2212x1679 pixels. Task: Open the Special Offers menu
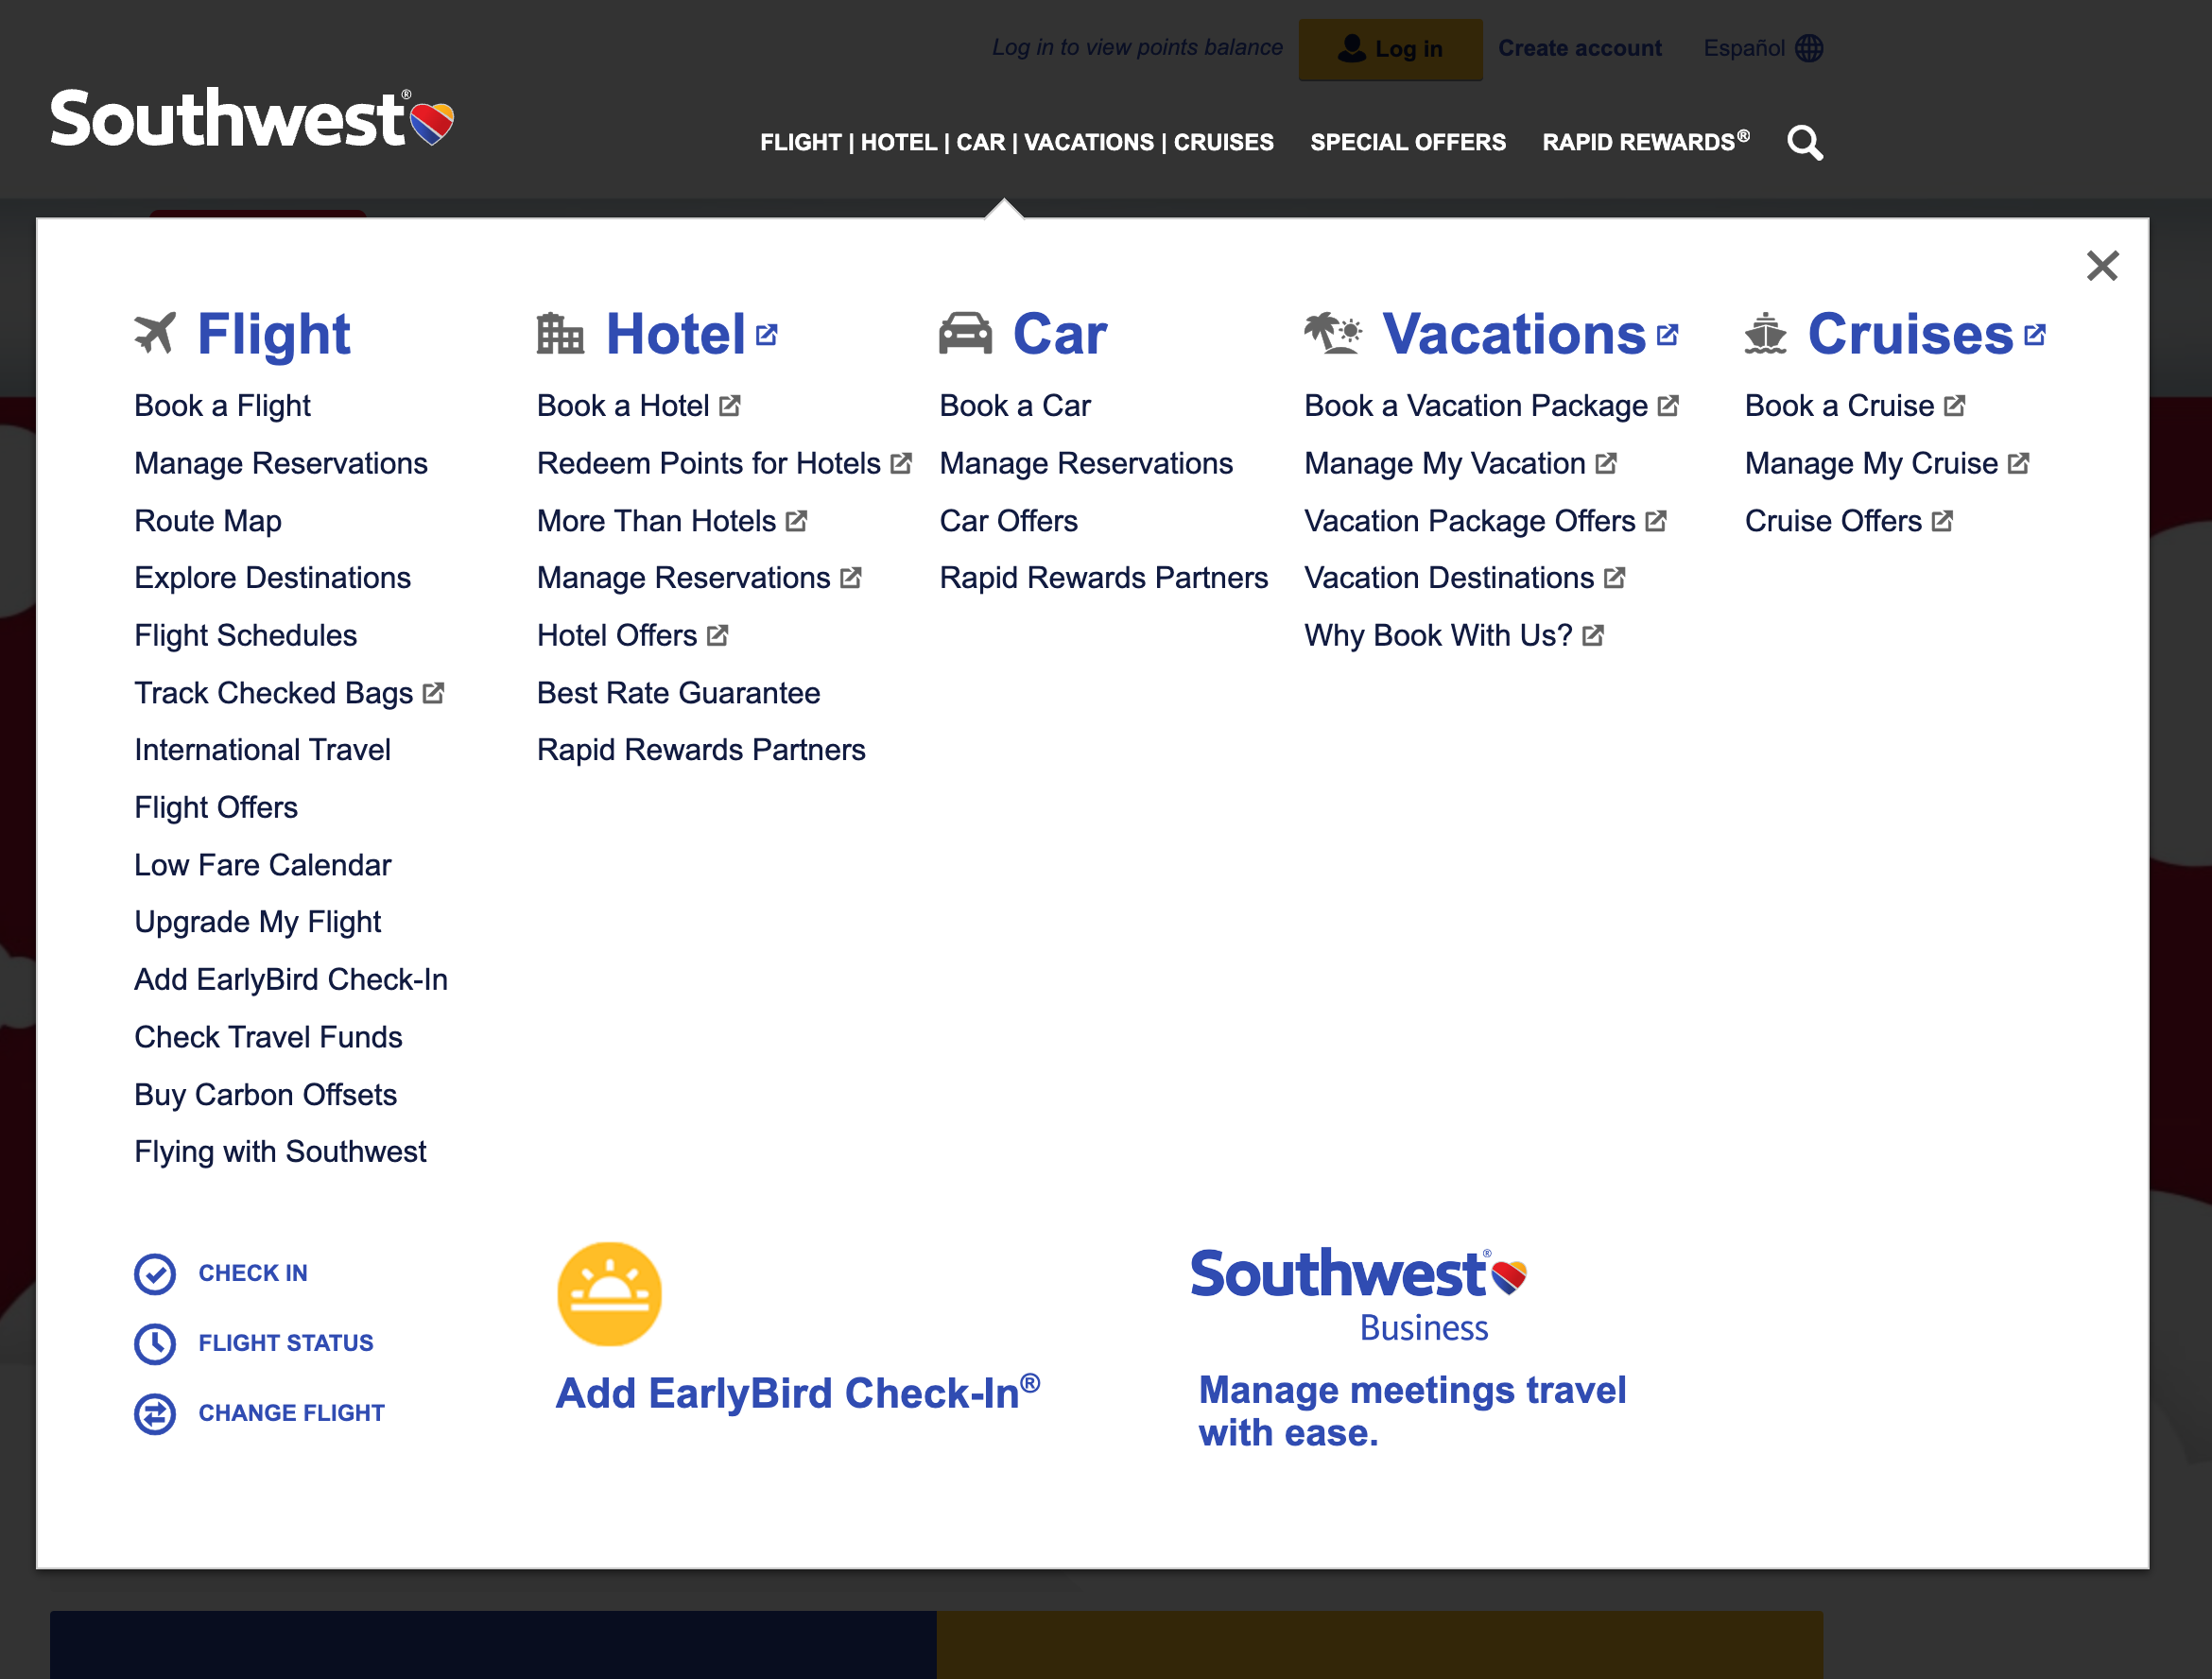coord(1408,142)
